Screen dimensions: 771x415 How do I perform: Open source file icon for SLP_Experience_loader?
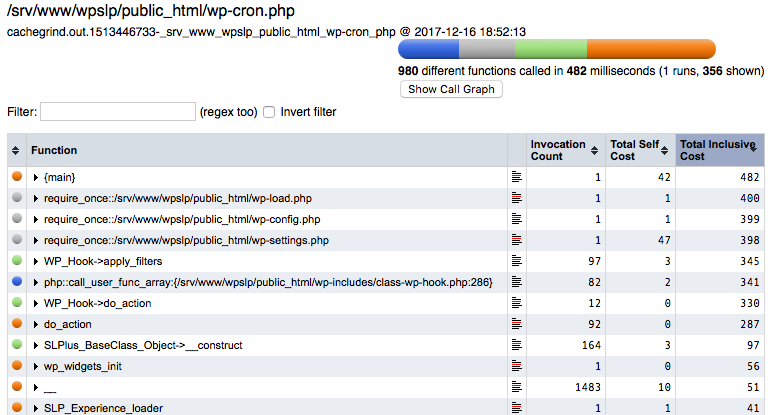click(x=516, y=408)
